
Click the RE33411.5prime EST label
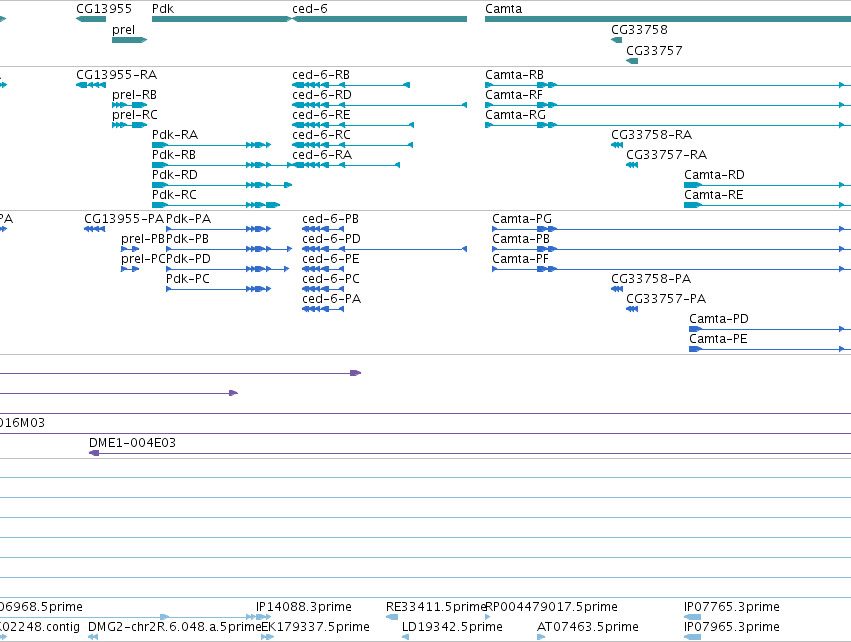coord(436,607)
